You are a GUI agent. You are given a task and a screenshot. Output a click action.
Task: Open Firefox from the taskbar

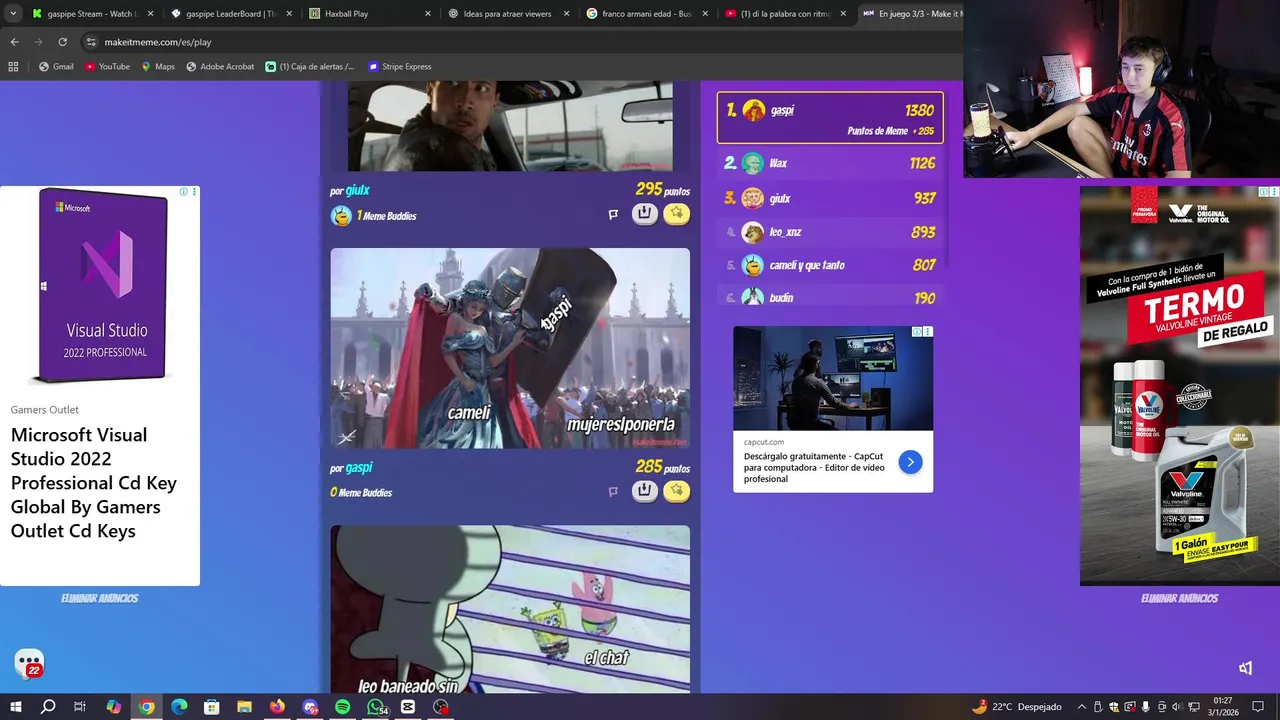(x=277, y=707)
